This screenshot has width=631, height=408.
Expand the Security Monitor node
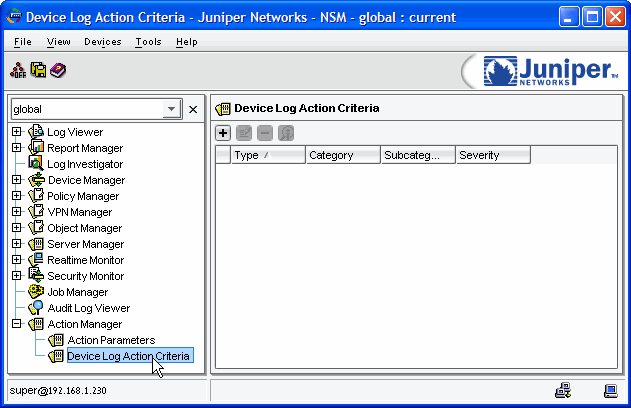[x=16, y=276]
